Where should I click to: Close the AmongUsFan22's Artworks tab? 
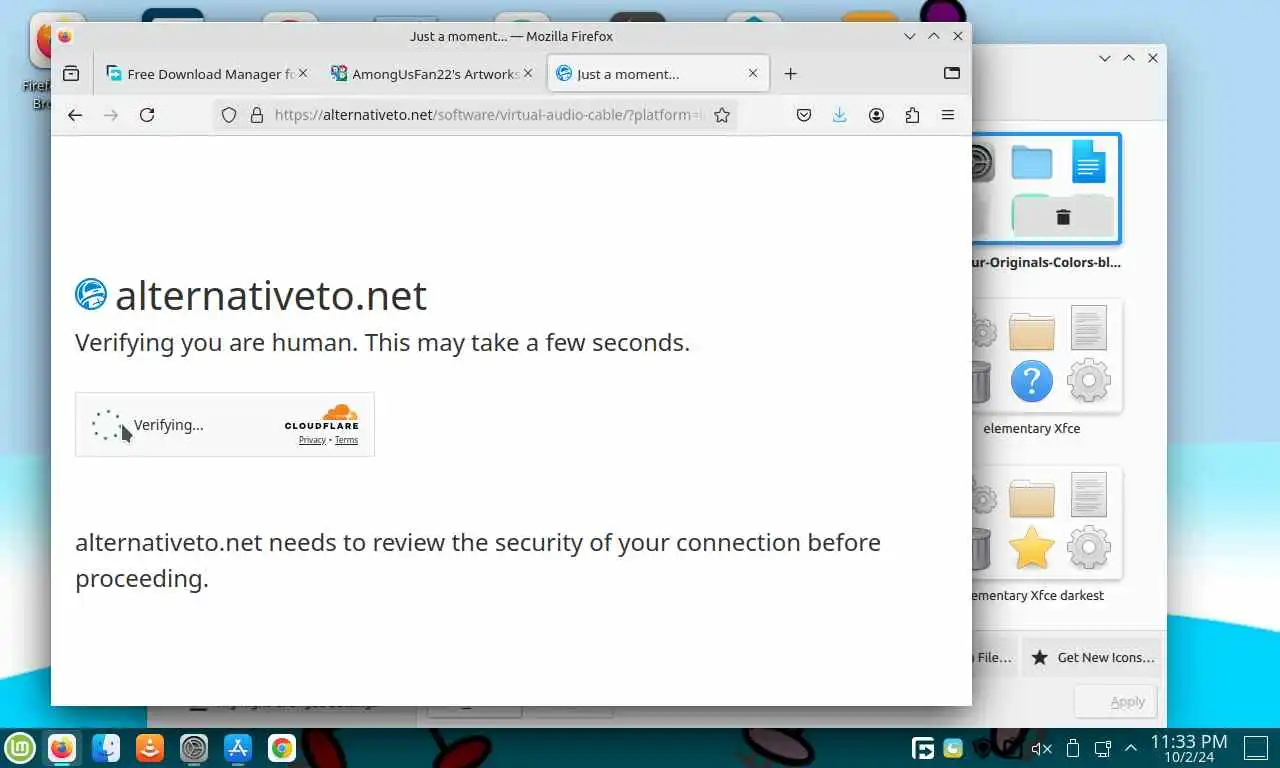(529, 73)
